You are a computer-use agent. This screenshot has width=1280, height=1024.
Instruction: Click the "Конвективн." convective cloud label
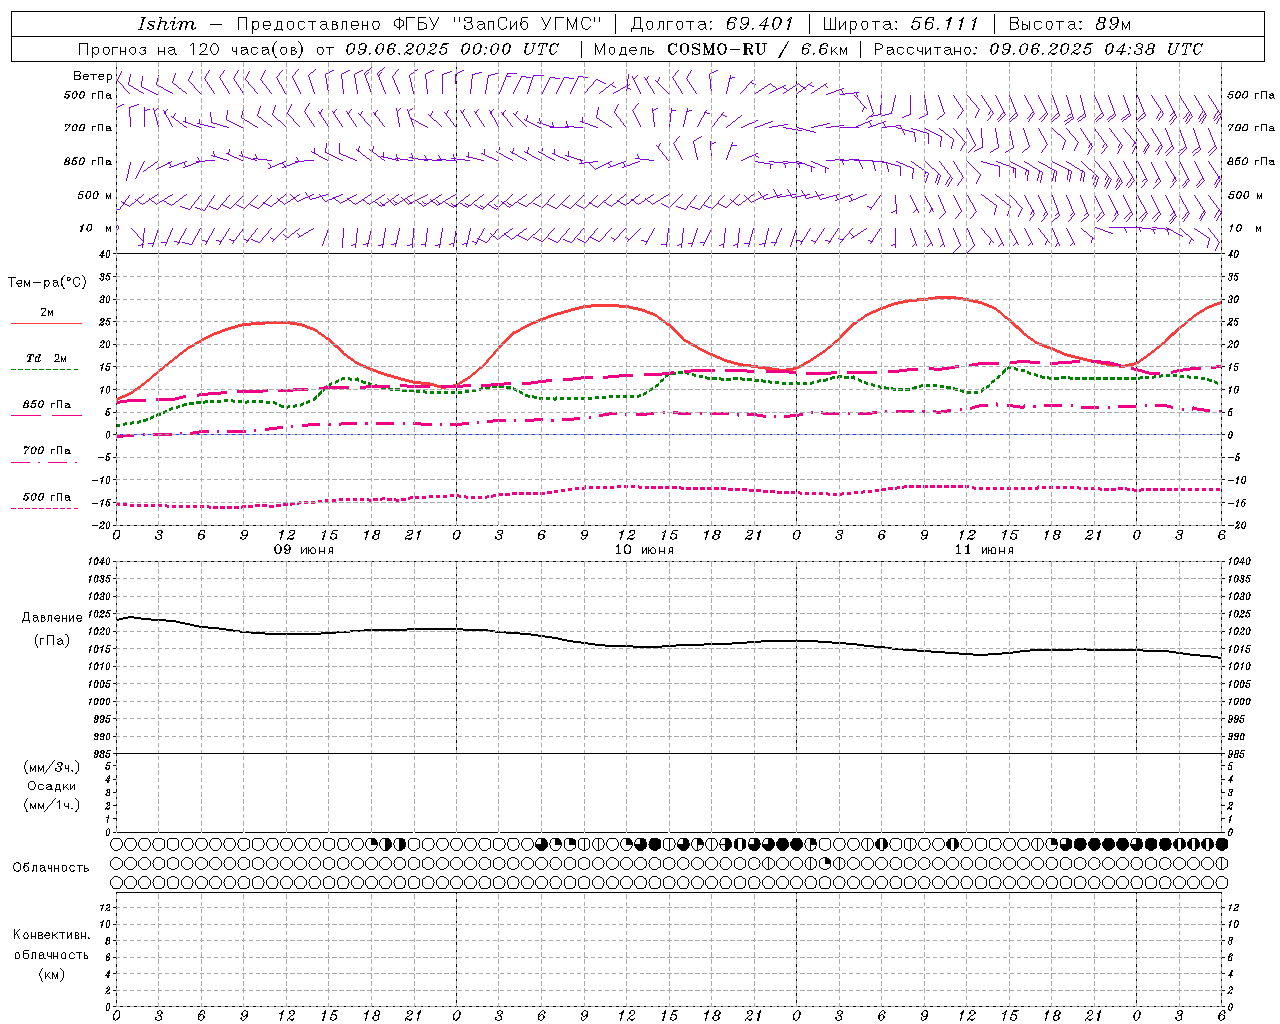click(x=51, y=935)
